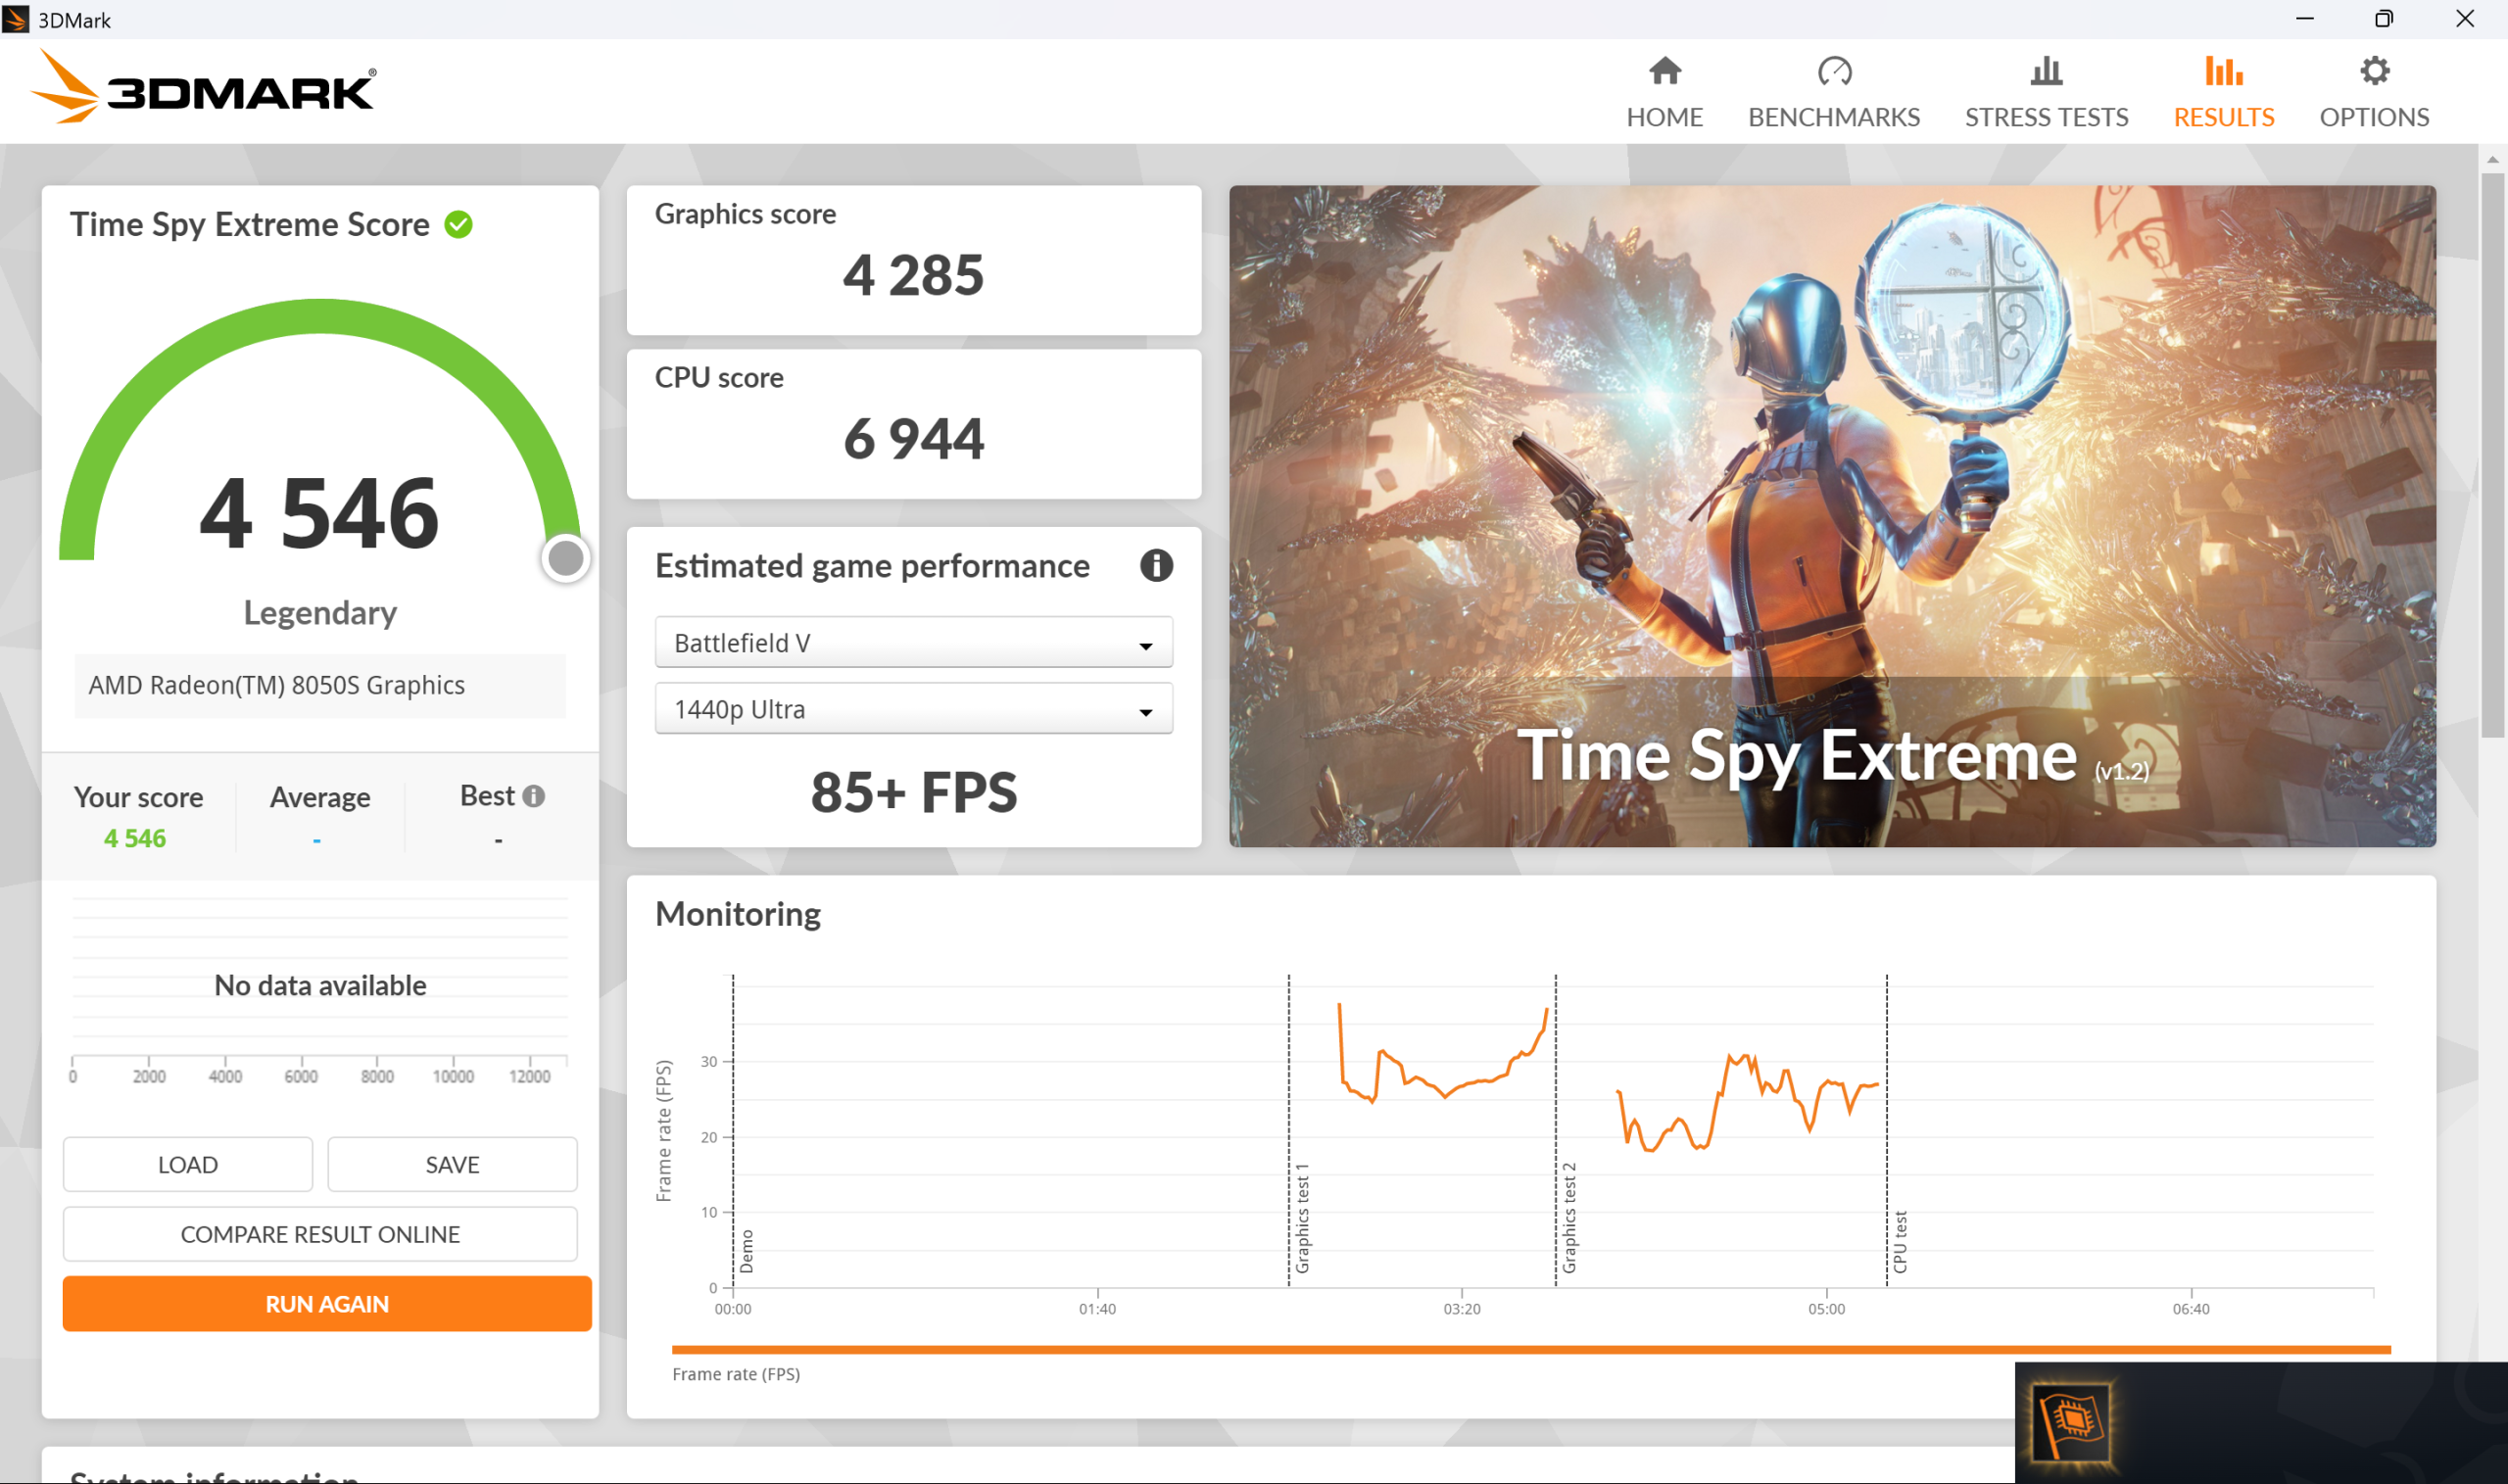Click the grey score gauge knob
Viewport: 2508px width, 1484px height.
pos(566,558)
